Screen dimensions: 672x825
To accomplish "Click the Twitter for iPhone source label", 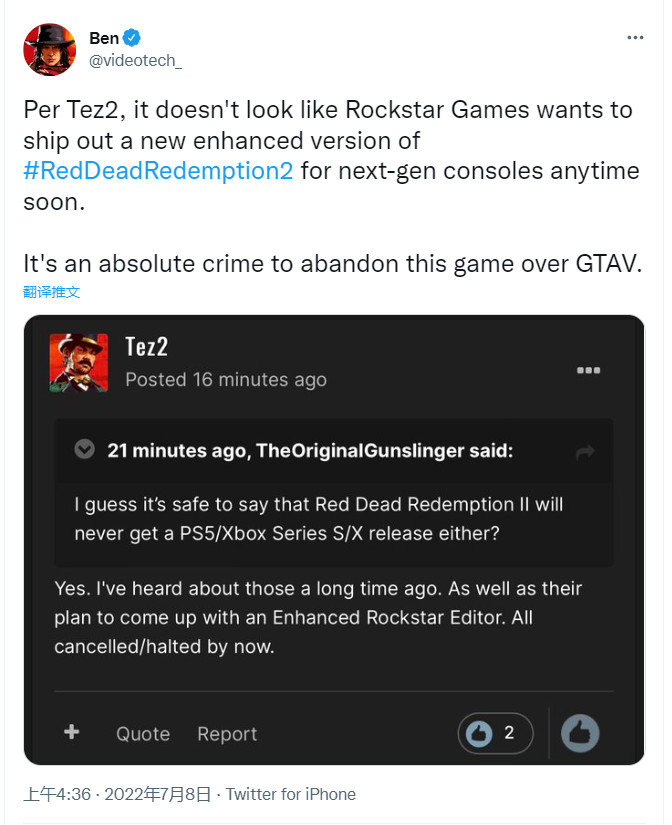I will click(x=290, y=794).
